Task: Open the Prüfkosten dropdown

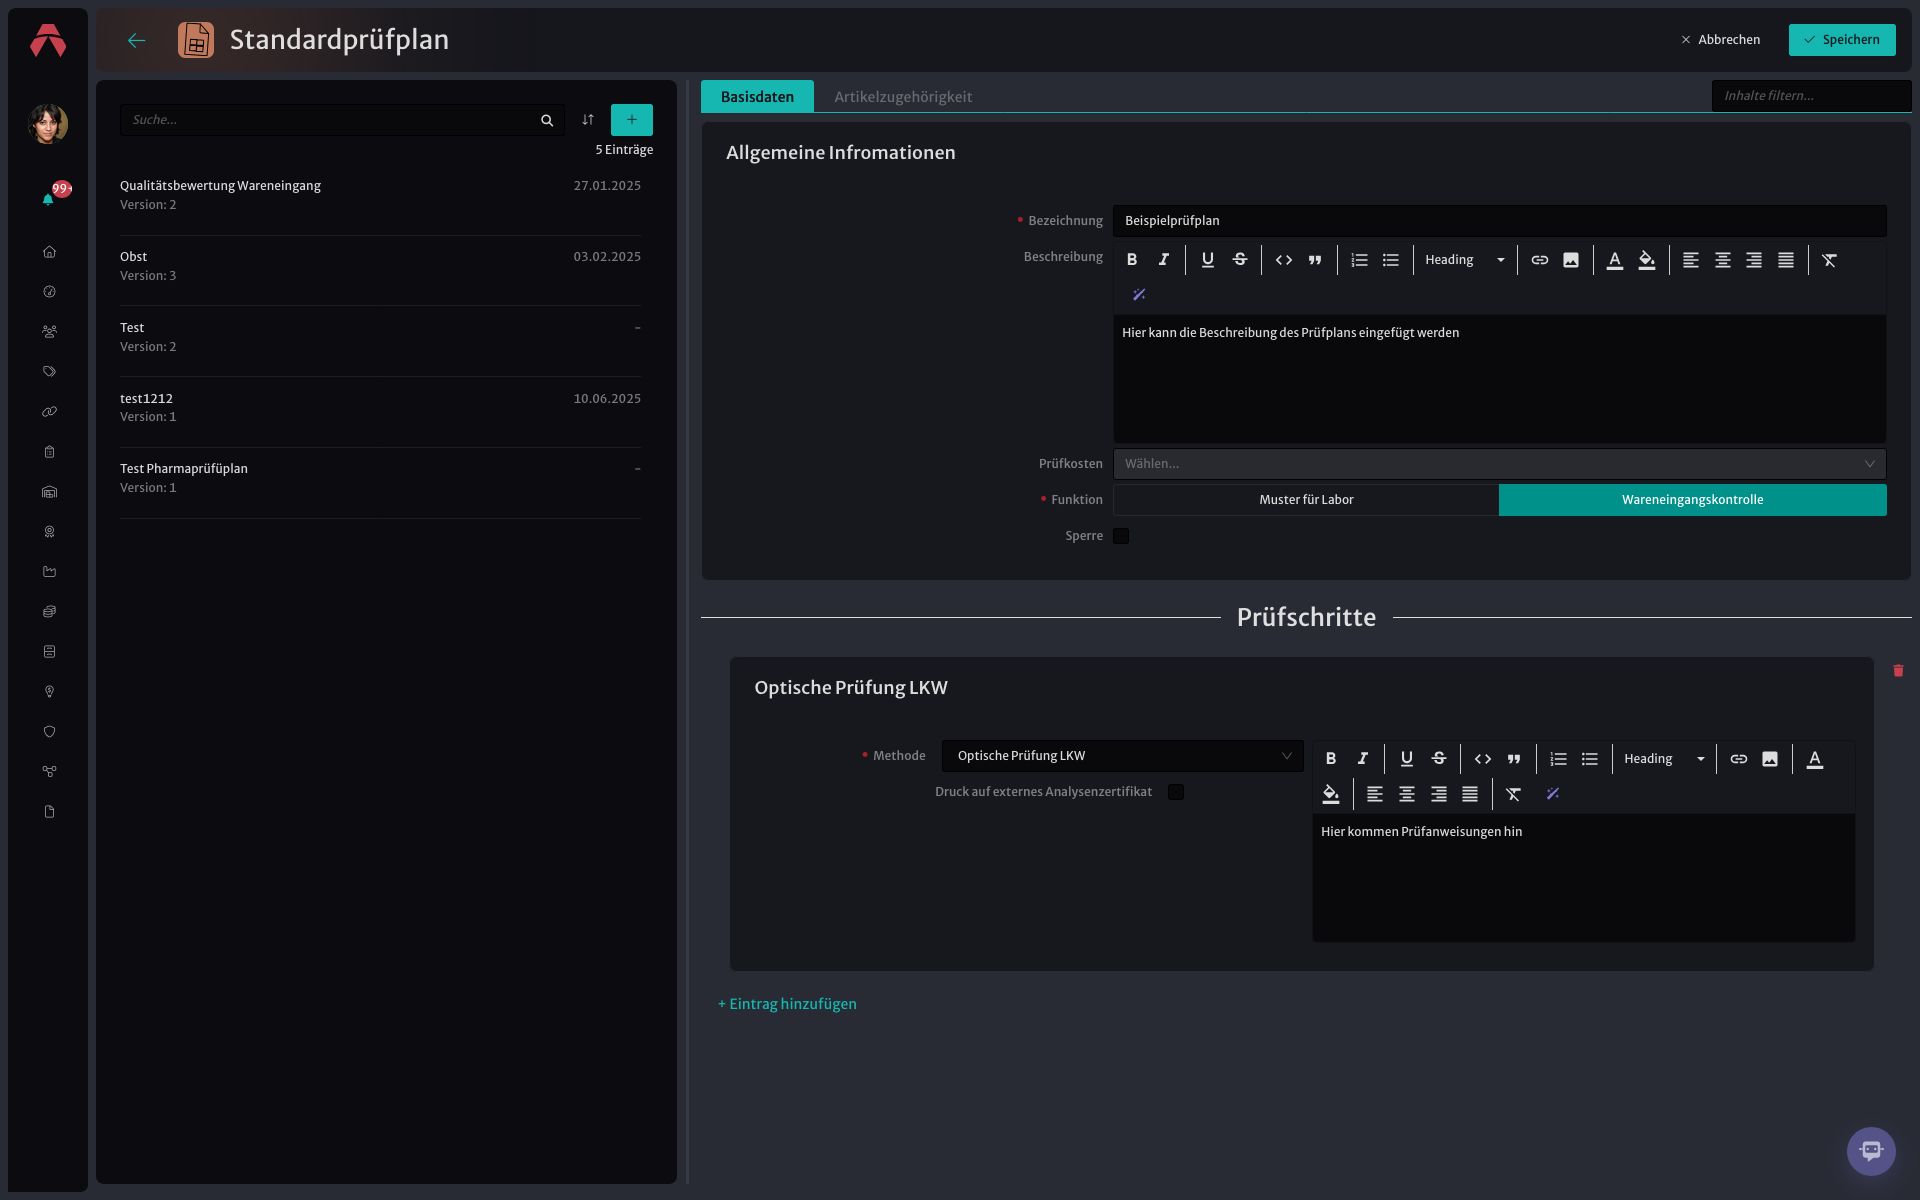Action: click(x=1500, y=464)
